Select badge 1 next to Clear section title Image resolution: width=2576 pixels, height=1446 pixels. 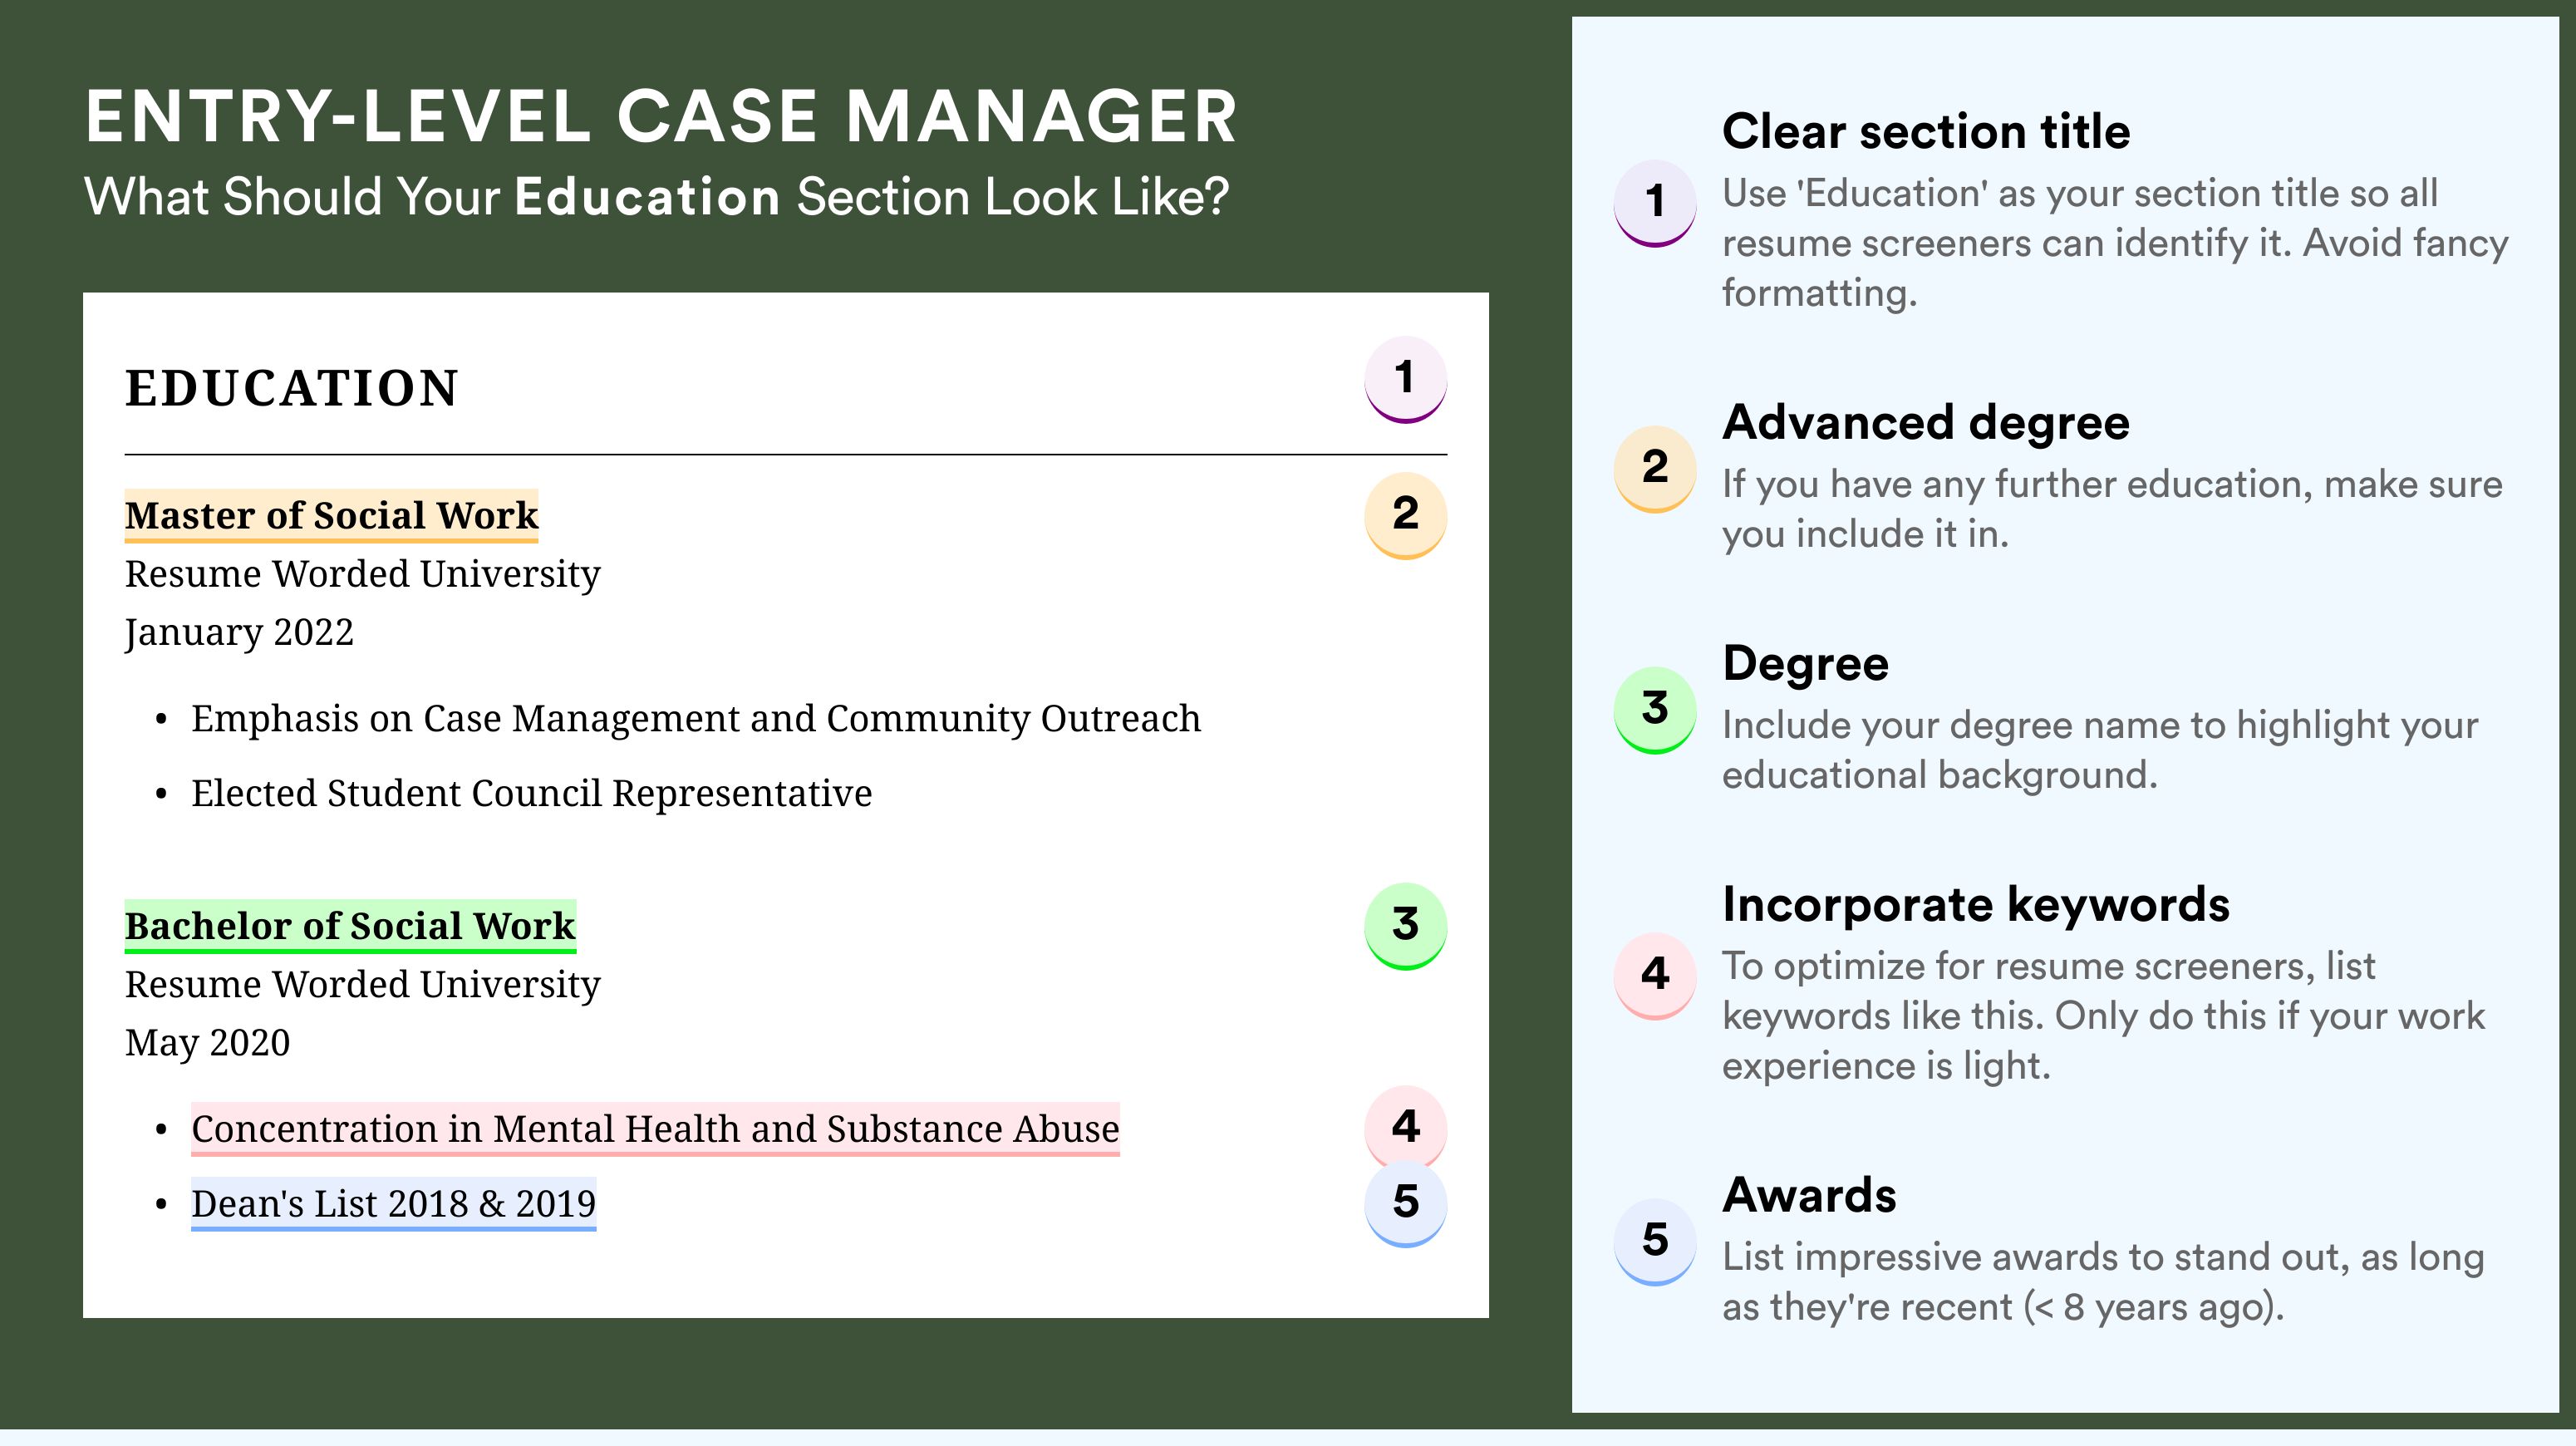[x=1655, y=202]
